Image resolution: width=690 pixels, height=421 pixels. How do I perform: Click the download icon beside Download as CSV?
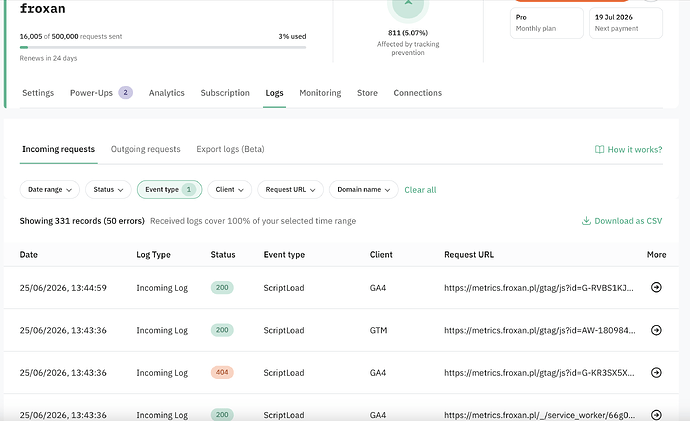[586, 221]
